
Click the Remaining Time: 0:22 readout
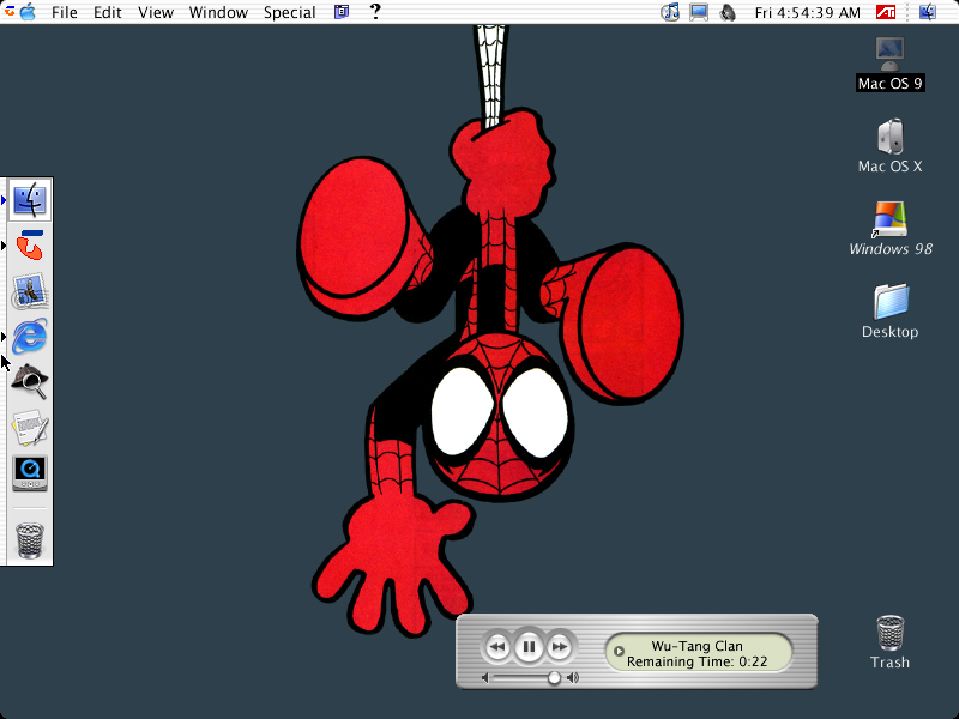tap(697, 662)
